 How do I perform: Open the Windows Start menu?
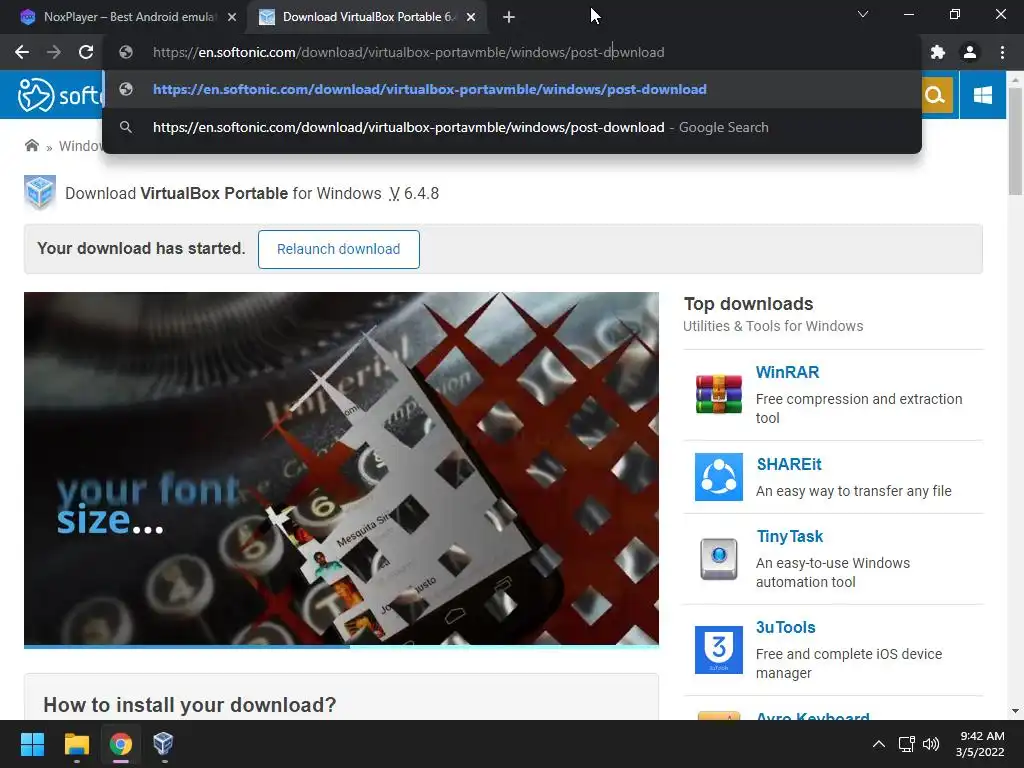32,744
